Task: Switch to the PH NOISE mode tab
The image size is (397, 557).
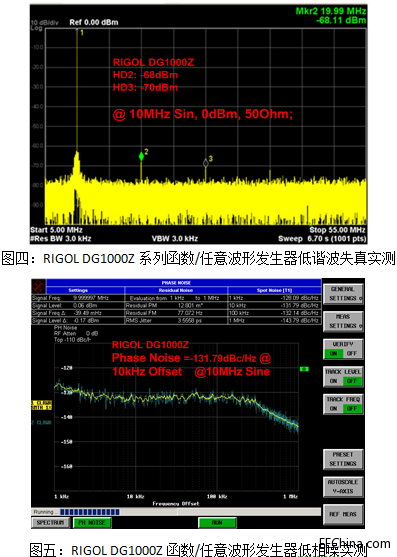Action: [92, 523]
